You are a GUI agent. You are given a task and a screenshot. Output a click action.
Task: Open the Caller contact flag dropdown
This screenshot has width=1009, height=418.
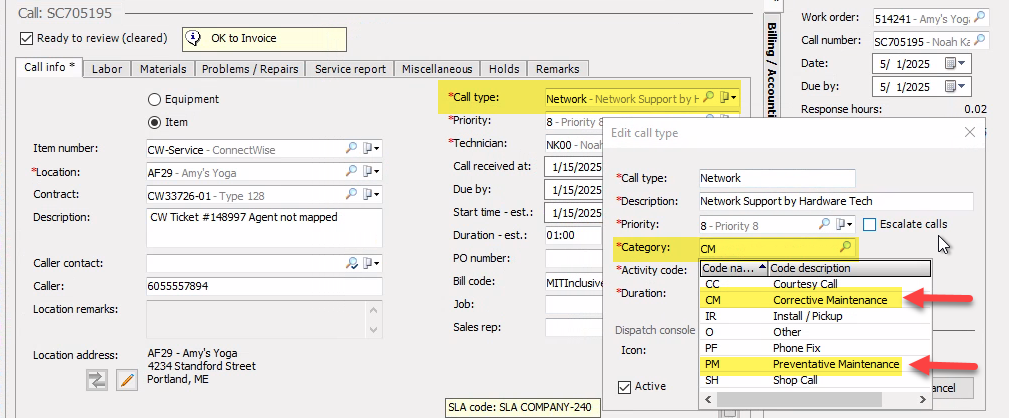tap(371, 263)
